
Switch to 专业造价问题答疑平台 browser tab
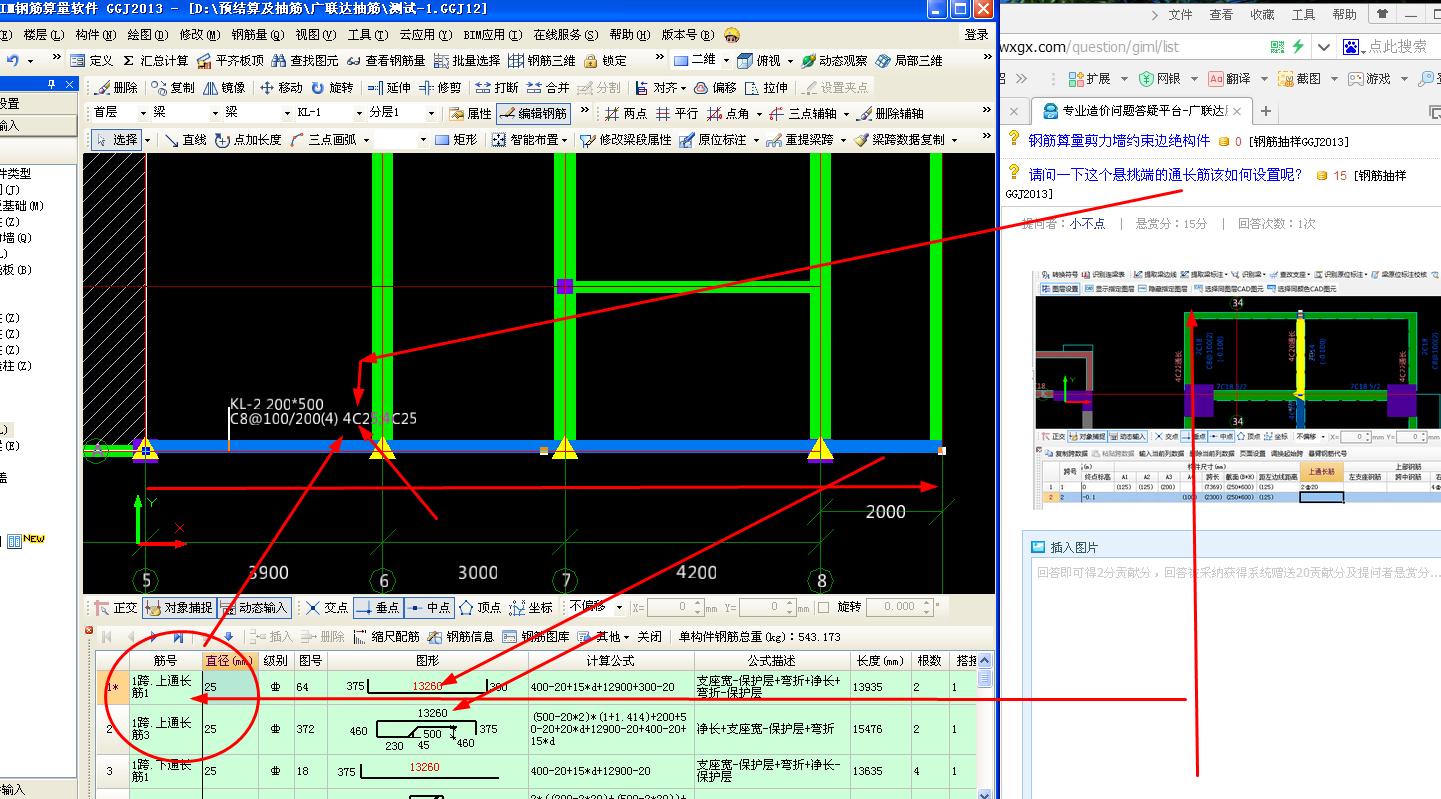[x=1141, y=111]
